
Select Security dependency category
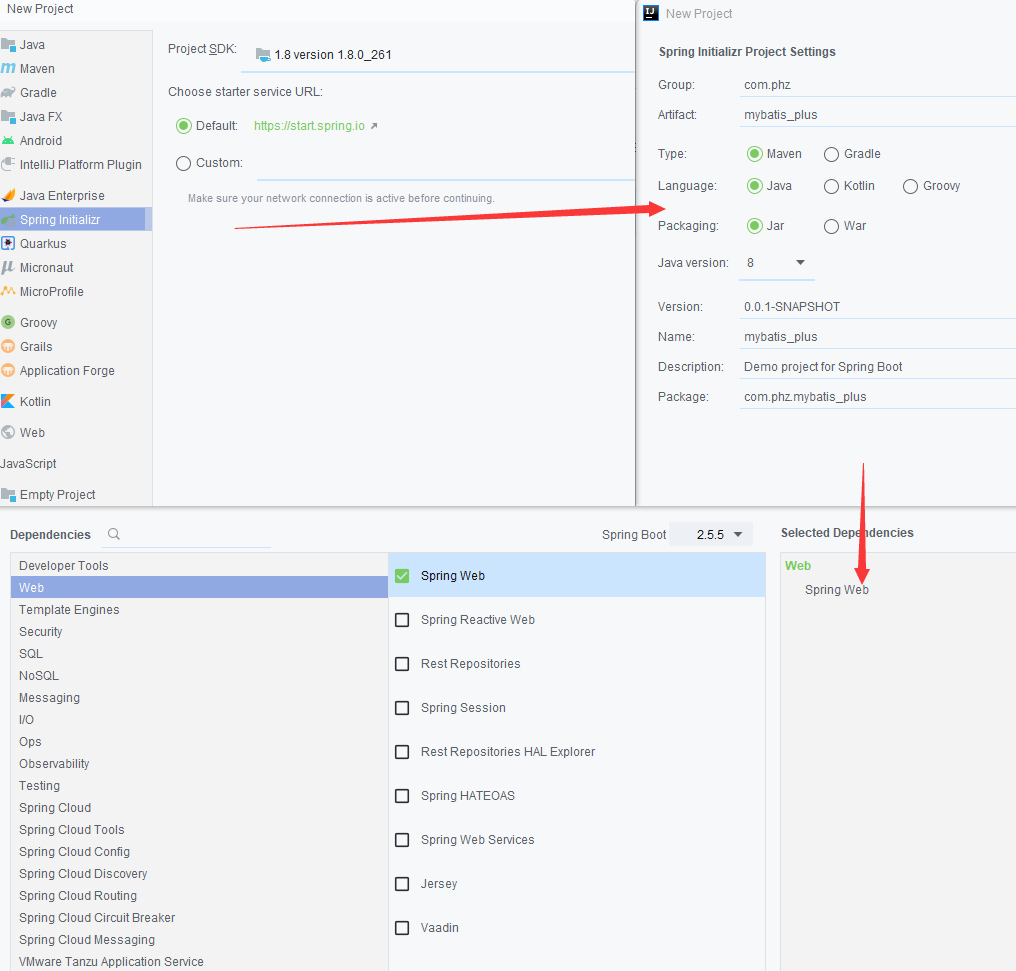[200, 632]
